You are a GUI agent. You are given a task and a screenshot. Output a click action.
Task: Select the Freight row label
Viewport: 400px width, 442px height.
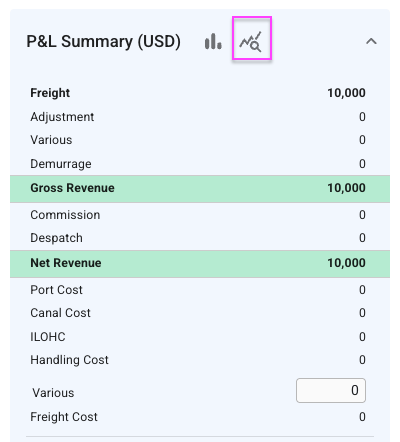click(50, 93)
